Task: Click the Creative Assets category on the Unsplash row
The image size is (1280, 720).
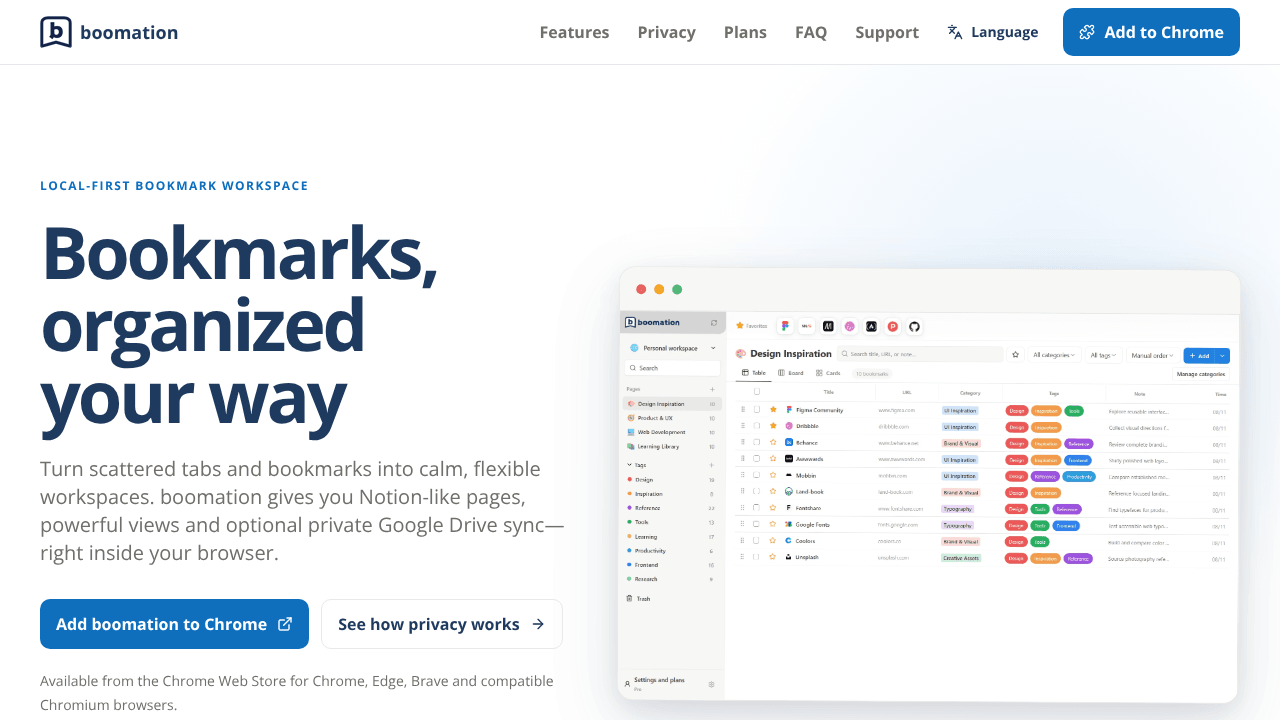Action: click(x=962, y=557)
